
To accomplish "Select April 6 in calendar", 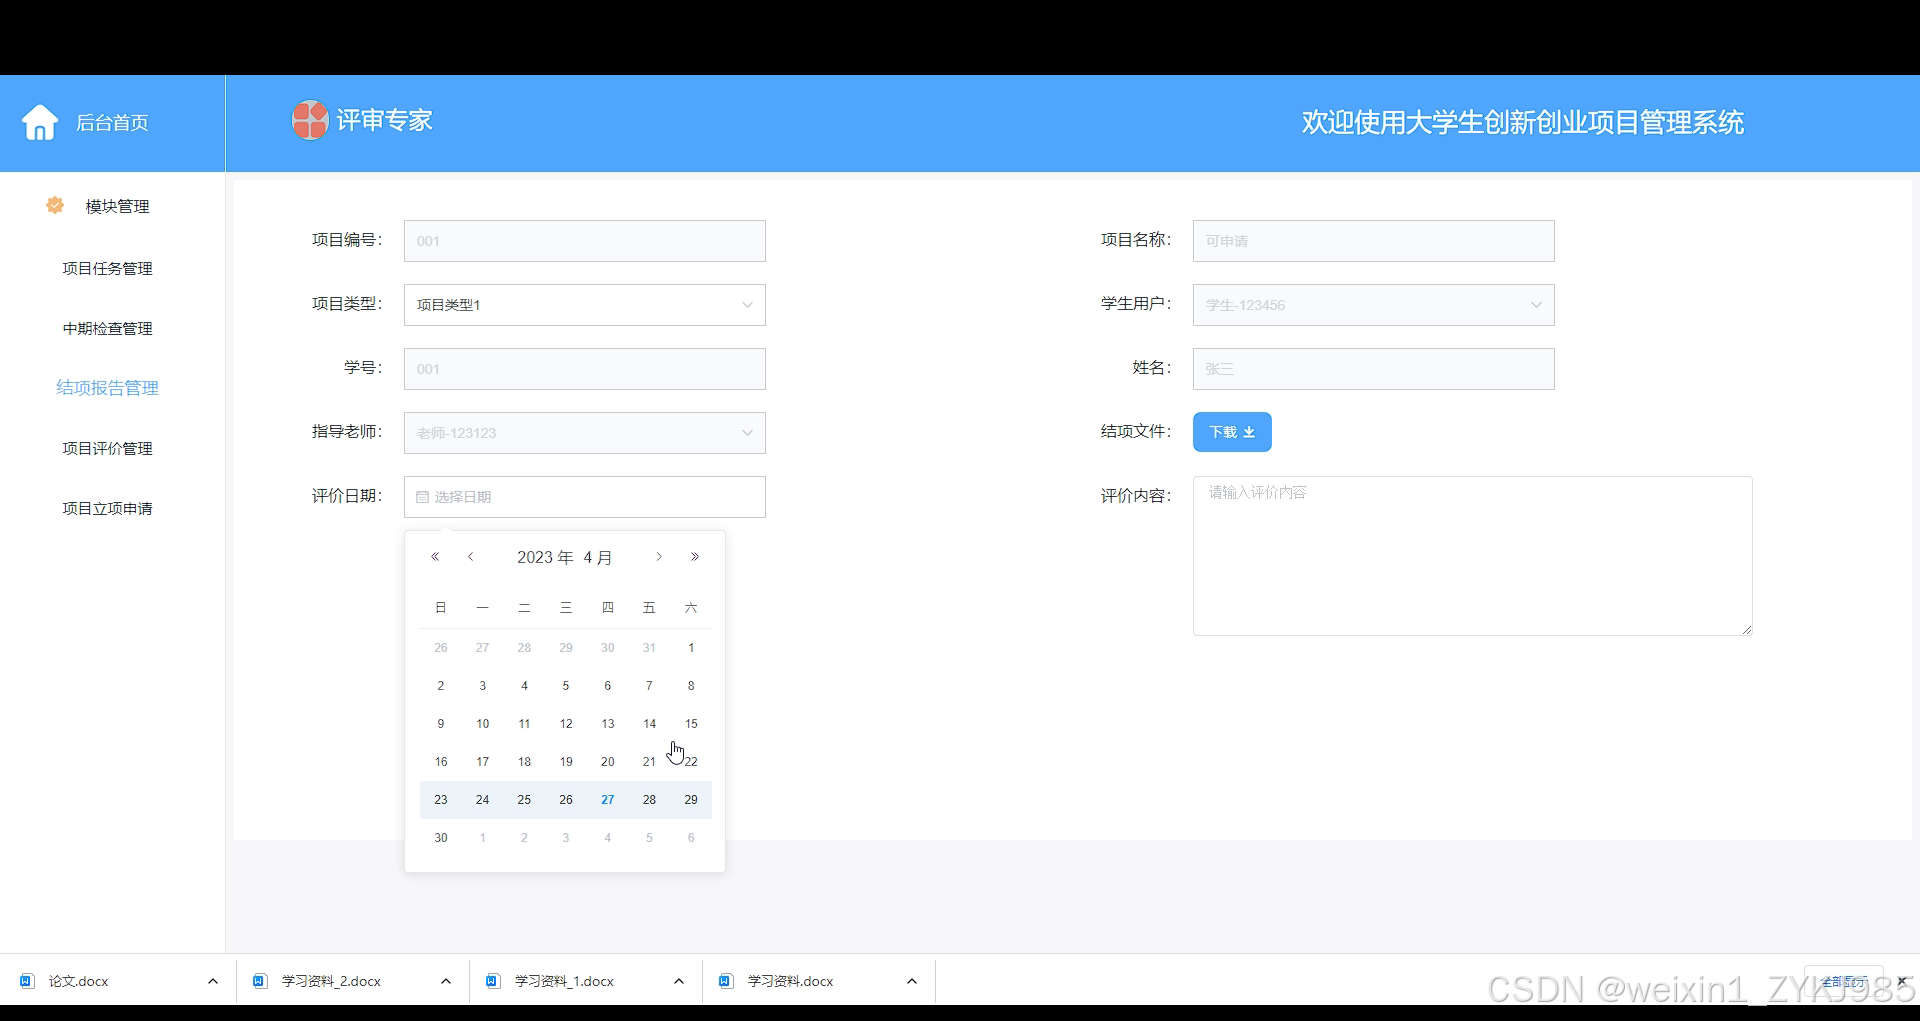I will tap(608, 686).
